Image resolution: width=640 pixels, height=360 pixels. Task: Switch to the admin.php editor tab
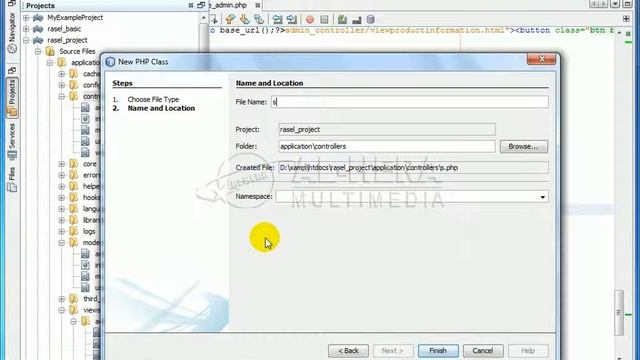229,5
